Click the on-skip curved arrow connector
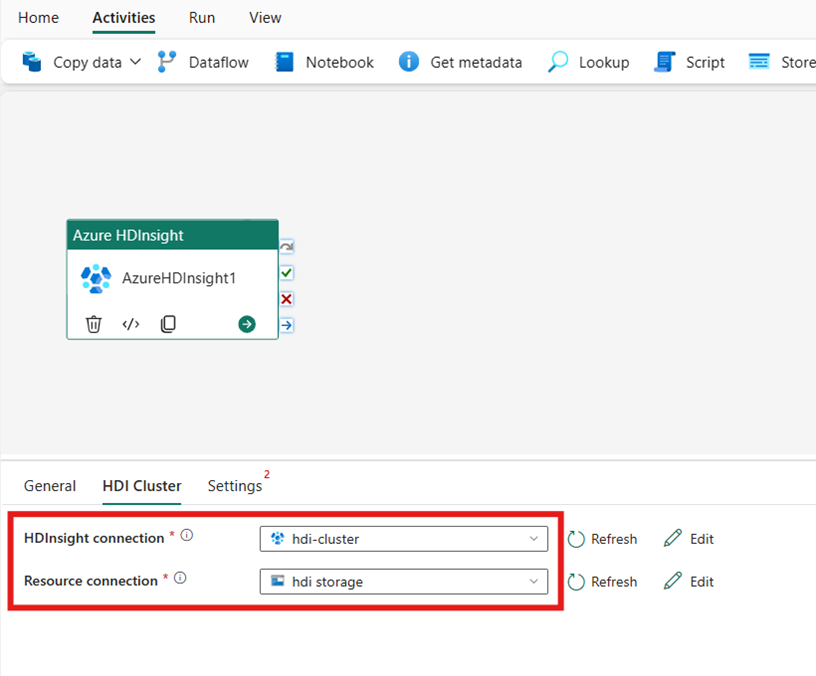This screenshot has height=676, width=816. (x=286, y=246)
